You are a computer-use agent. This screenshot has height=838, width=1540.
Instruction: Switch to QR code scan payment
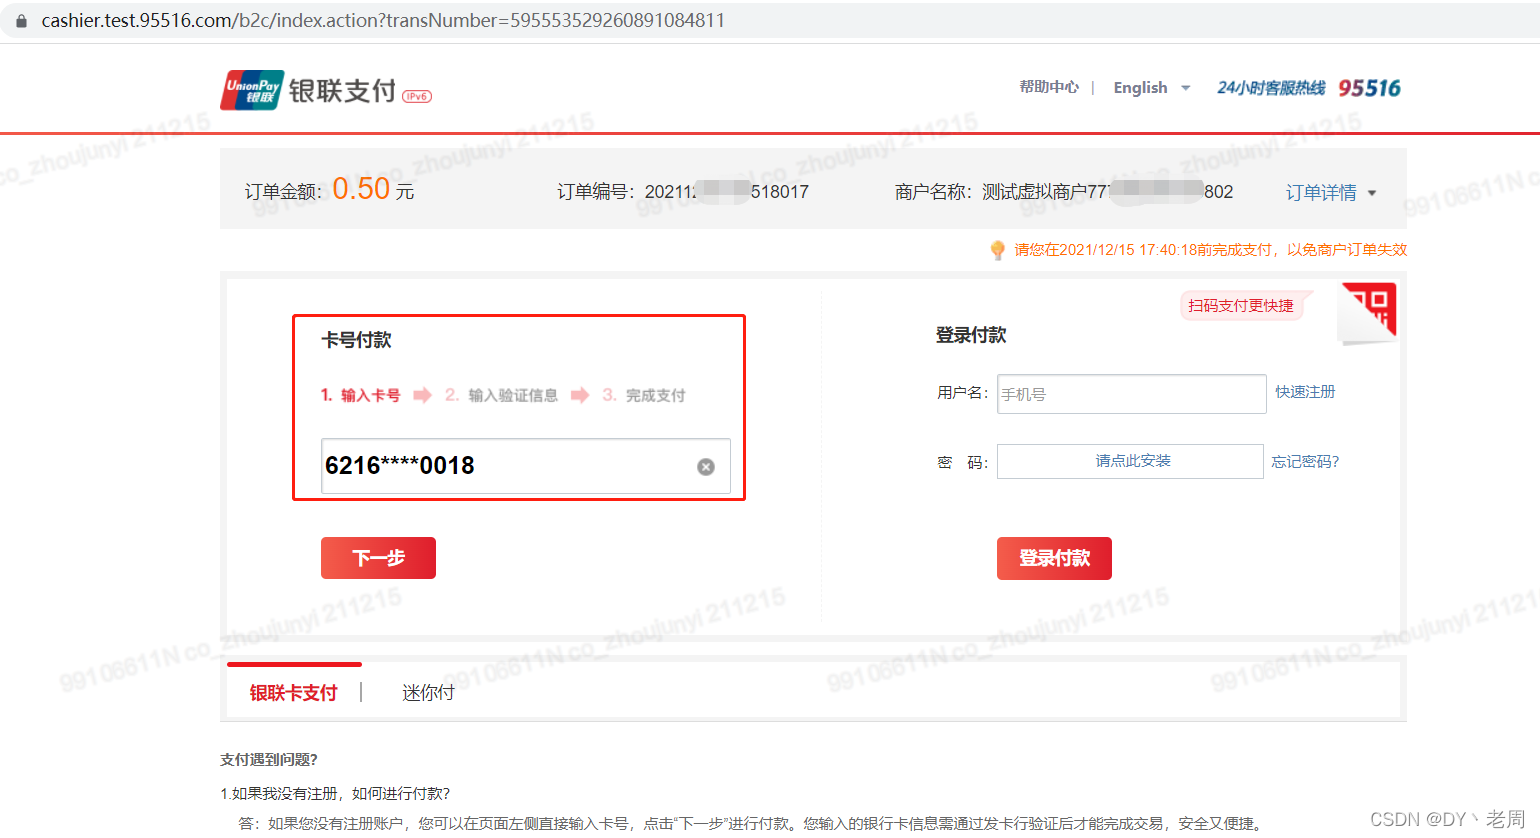point(1368,311)
